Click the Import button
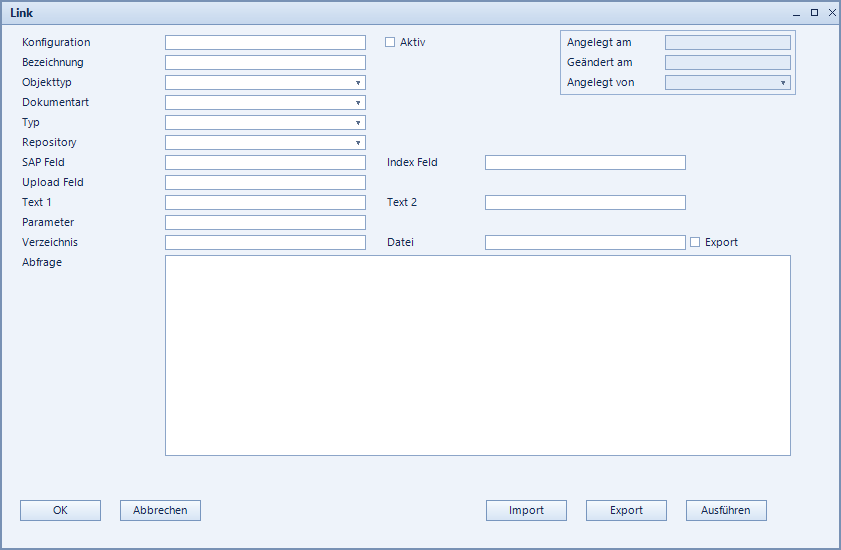 click(526, 510)
